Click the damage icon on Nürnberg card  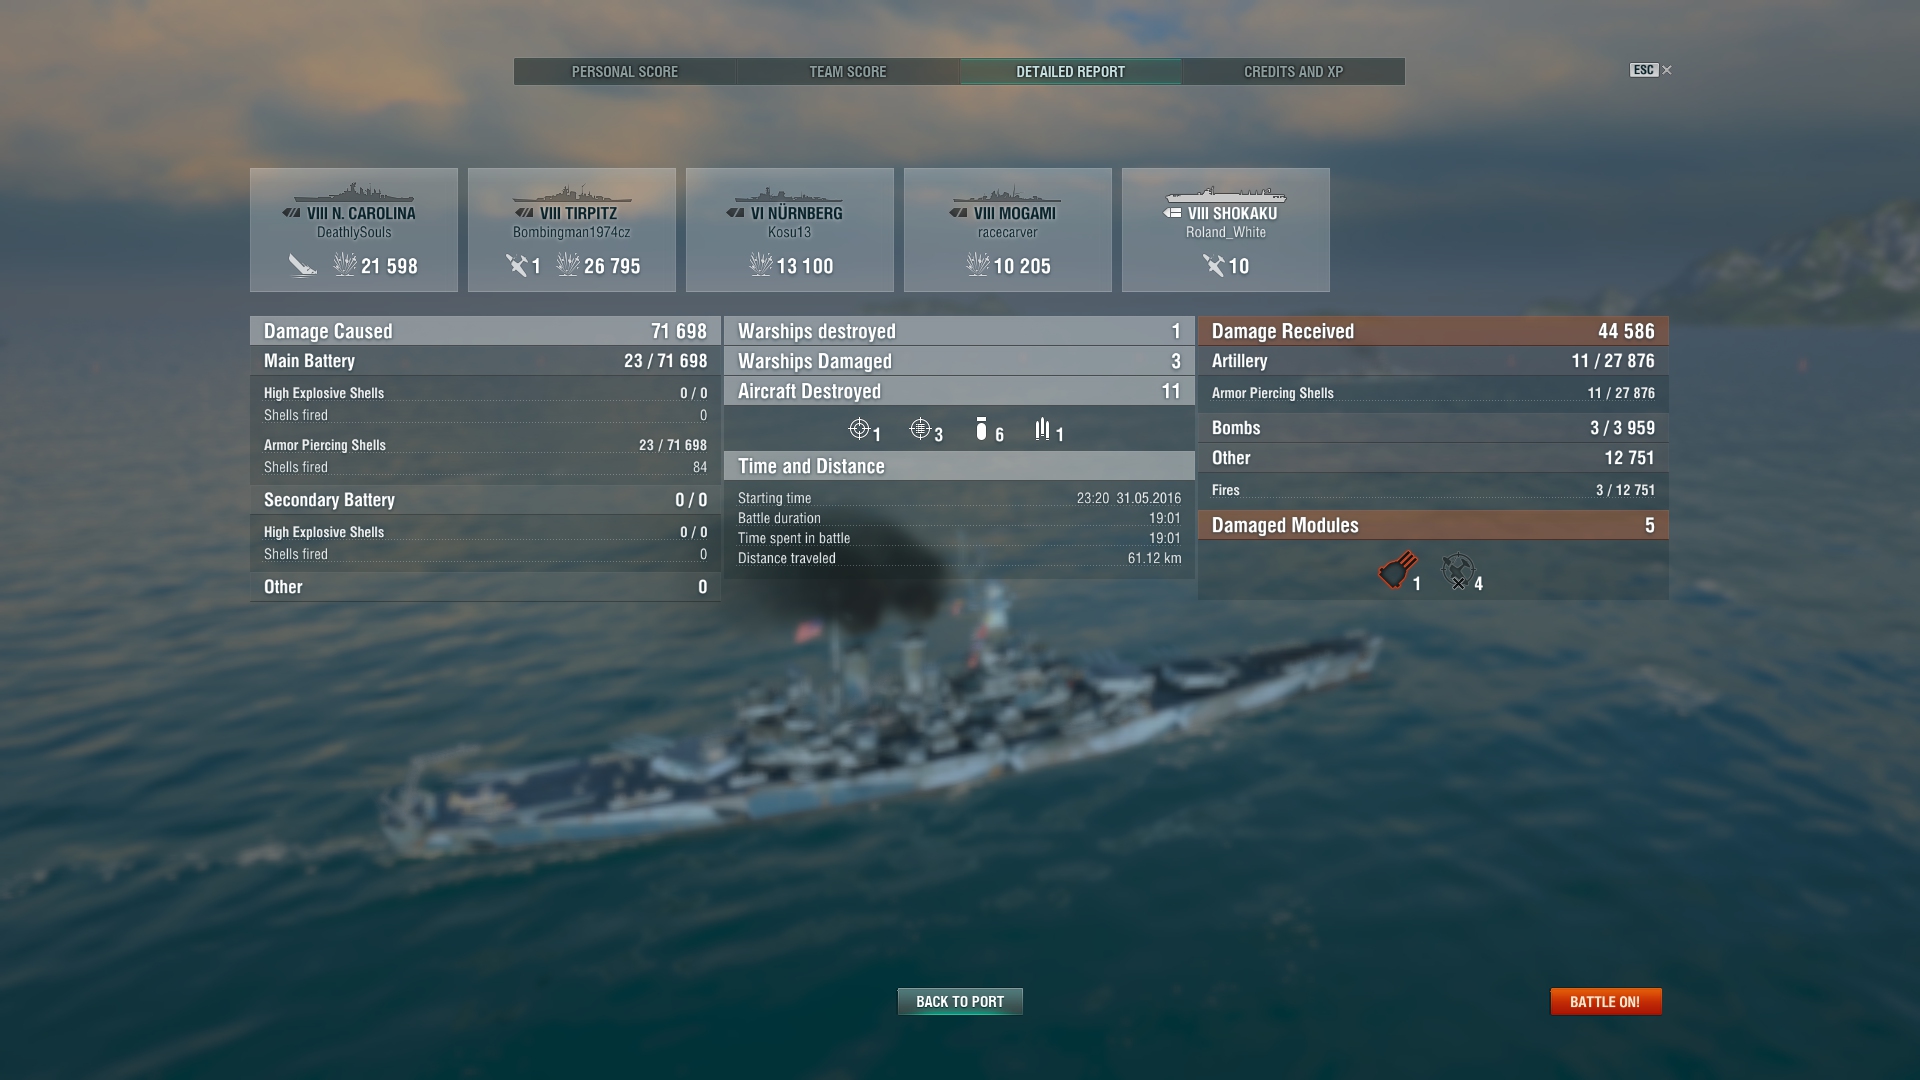[x=761, y=265]
